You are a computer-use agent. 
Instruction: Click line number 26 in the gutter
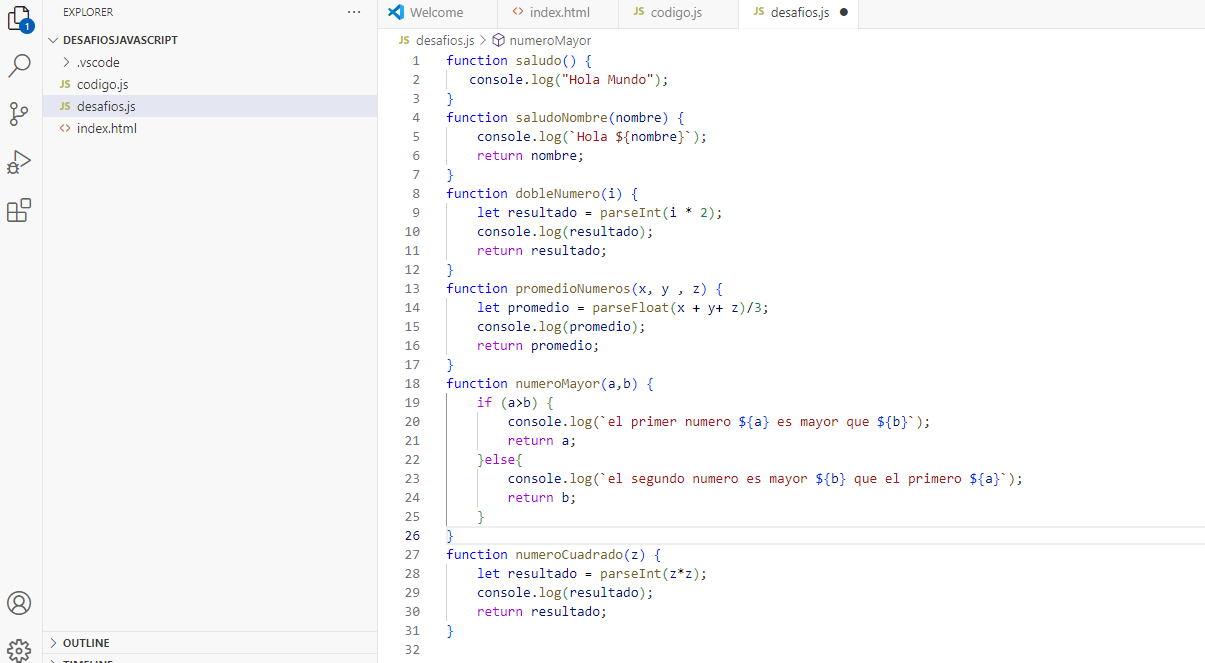click(x=413, y=535)
